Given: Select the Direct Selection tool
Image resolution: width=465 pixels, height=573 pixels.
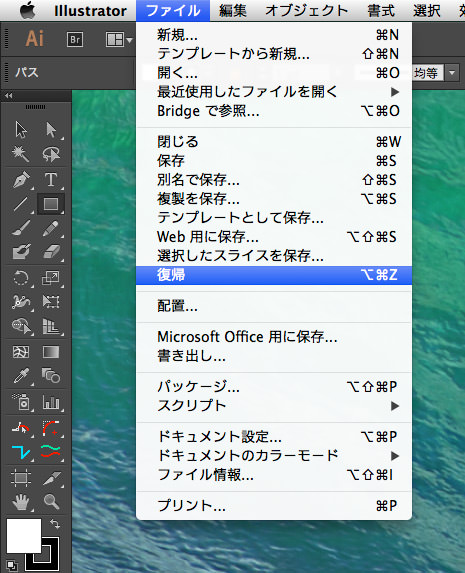Looking at the screenshot, I should 51,130.
